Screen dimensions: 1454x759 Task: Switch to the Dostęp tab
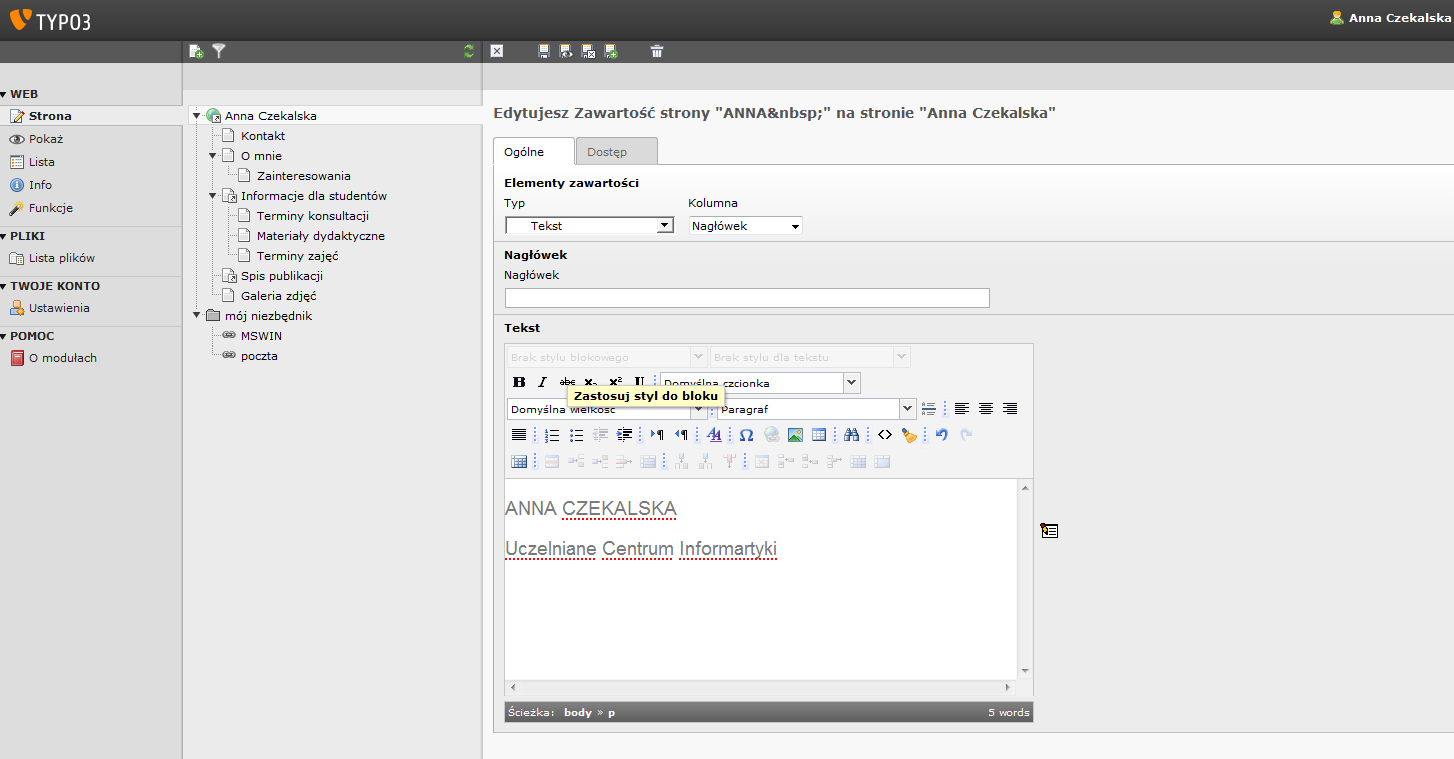[x=617, y=152]
